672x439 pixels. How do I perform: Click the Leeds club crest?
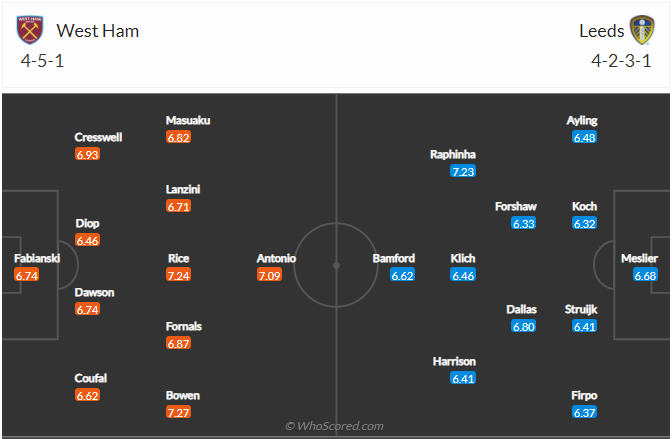pyautogui.click(x=641, y=30)
